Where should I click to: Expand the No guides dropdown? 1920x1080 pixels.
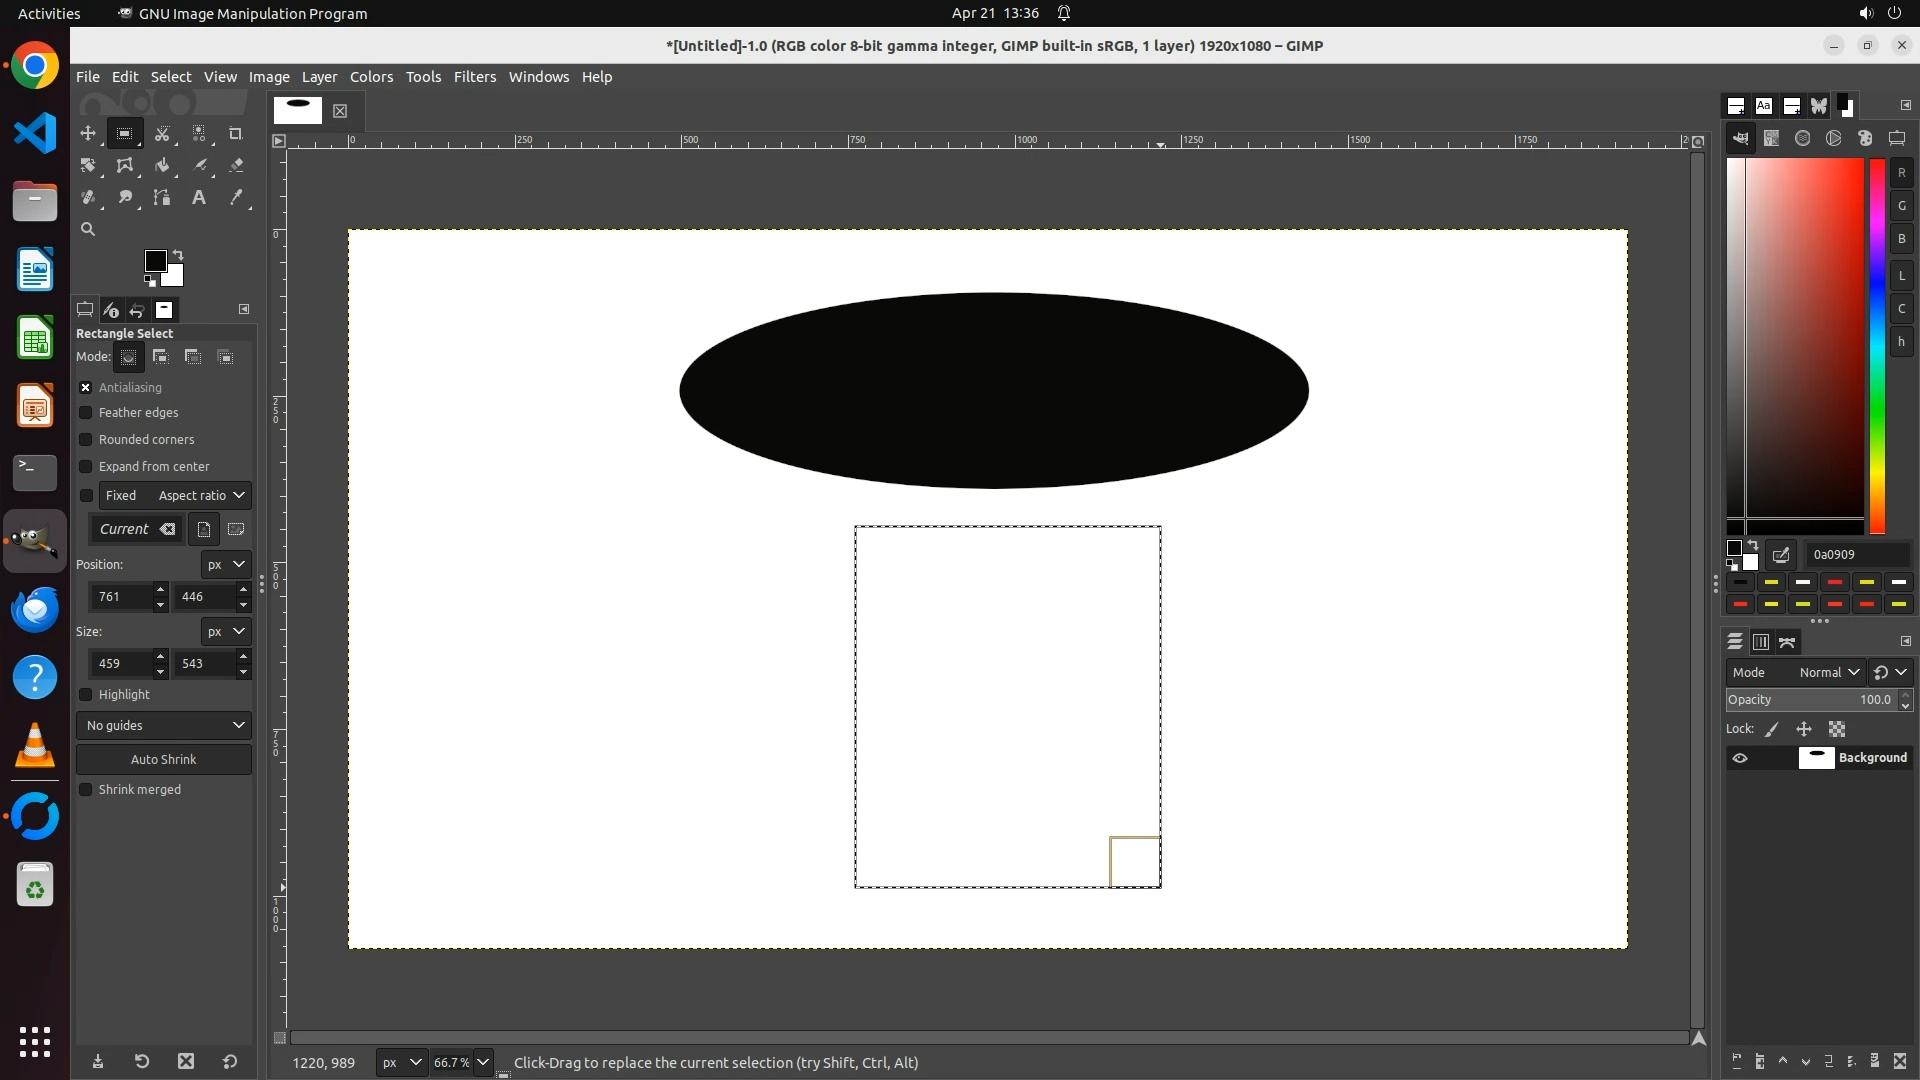[x=164, y=725]
